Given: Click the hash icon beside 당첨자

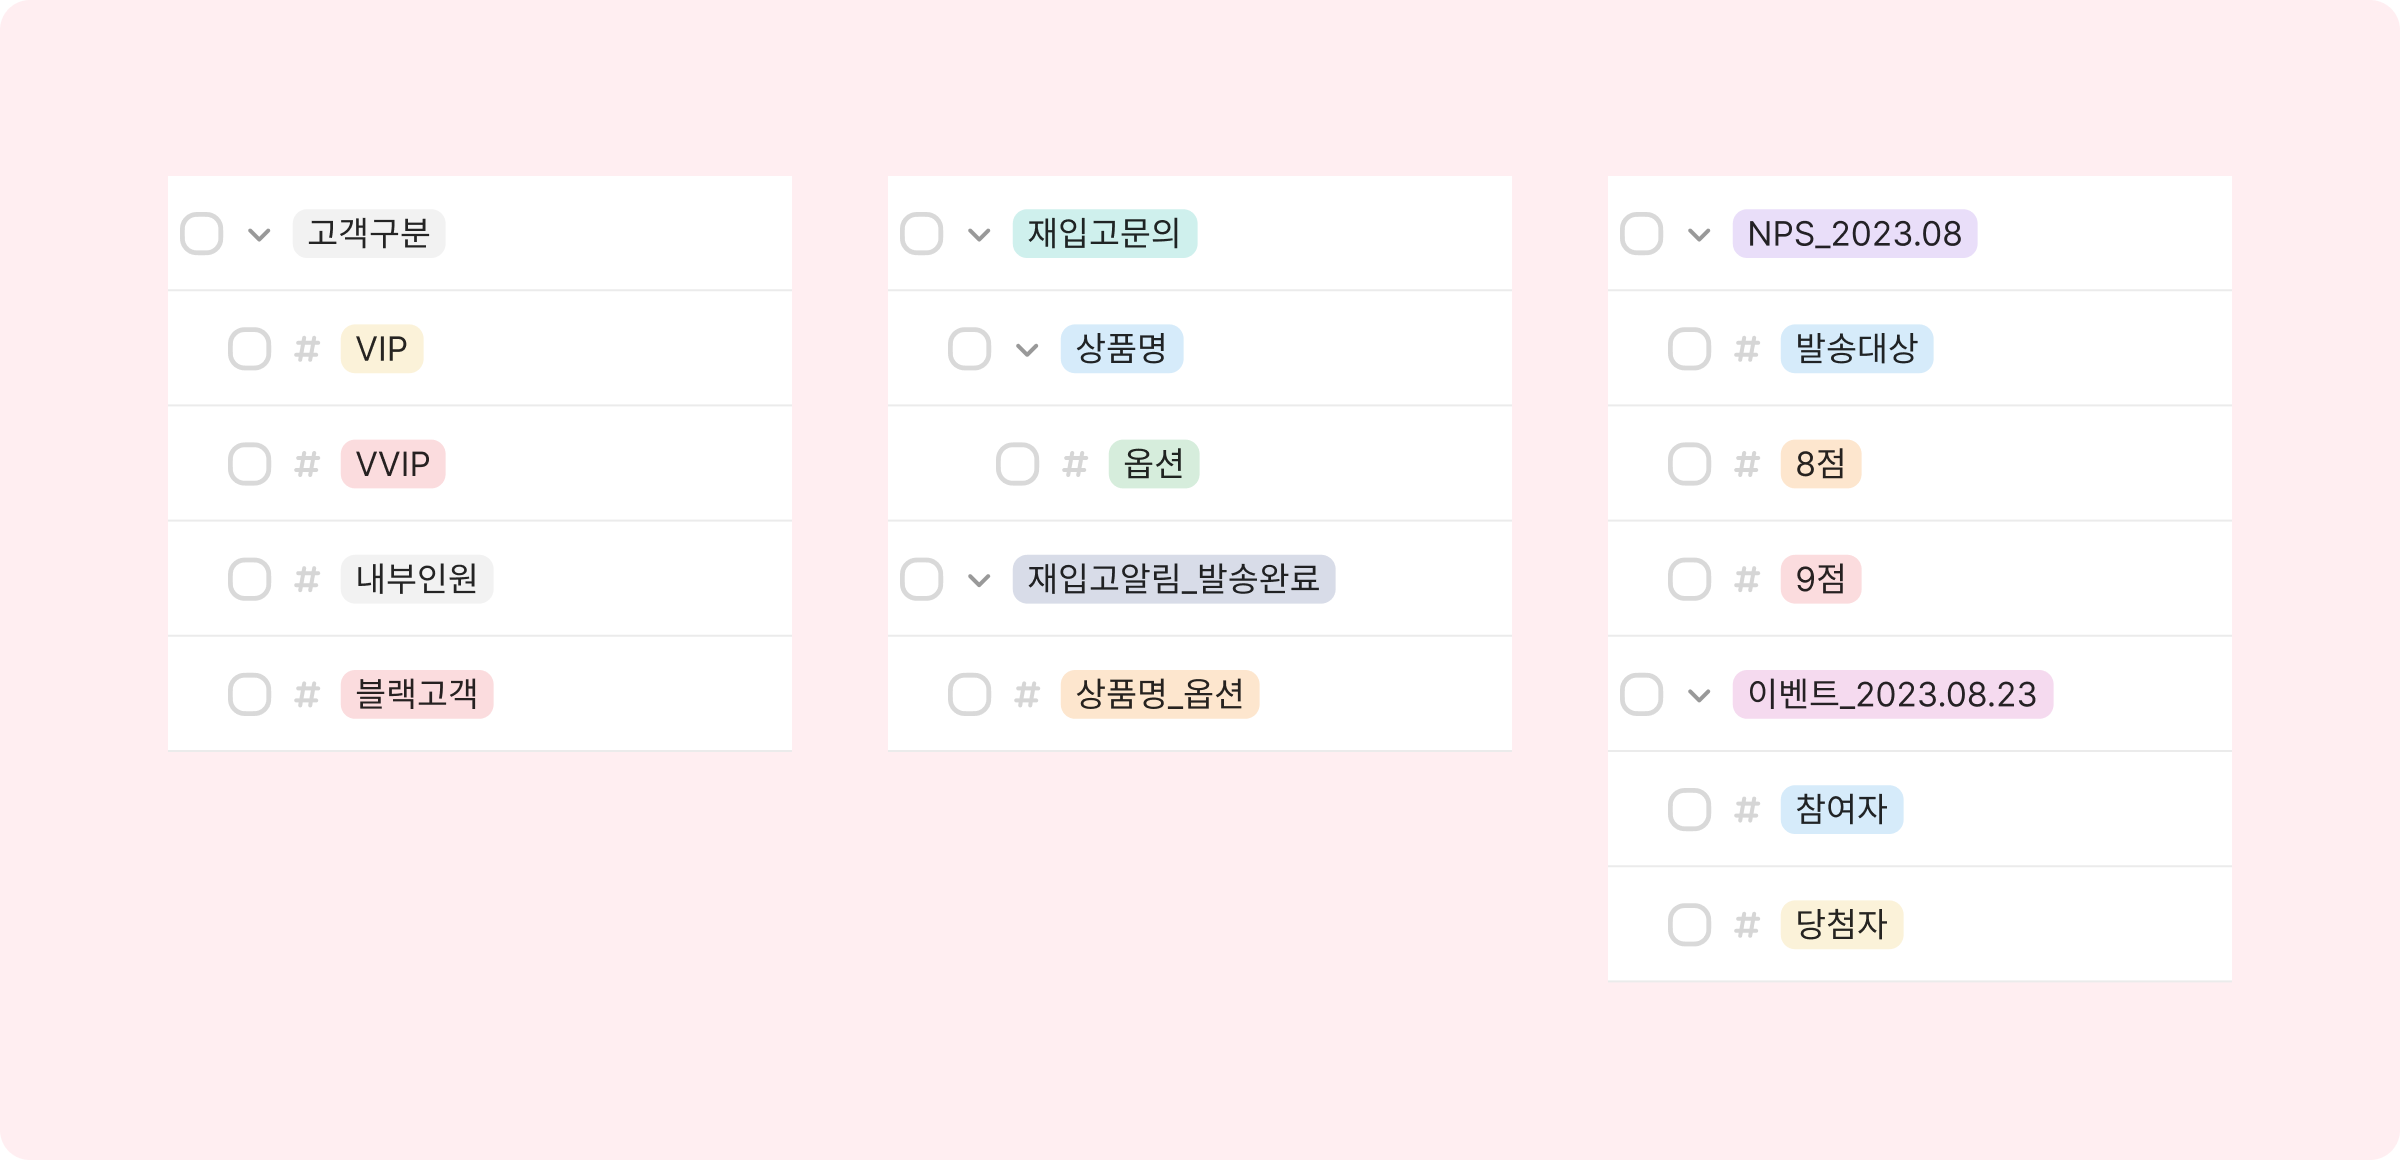Looking at the screenshot, I should 1747,925.
